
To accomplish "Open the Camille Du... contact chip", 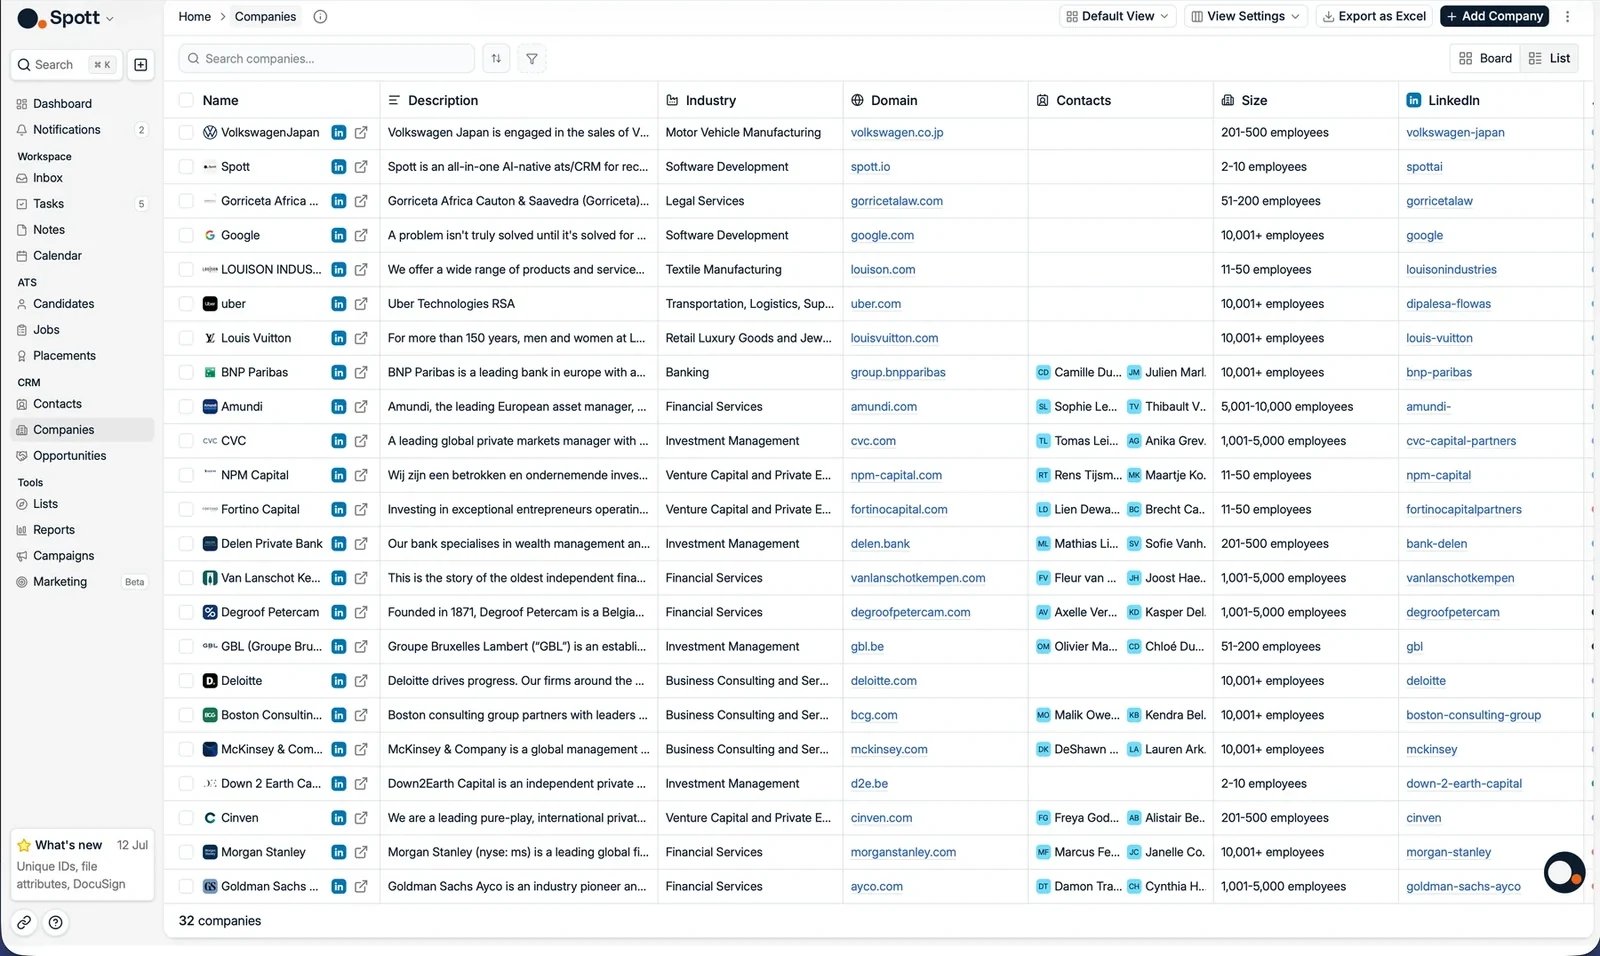I will coord(1078,372).
